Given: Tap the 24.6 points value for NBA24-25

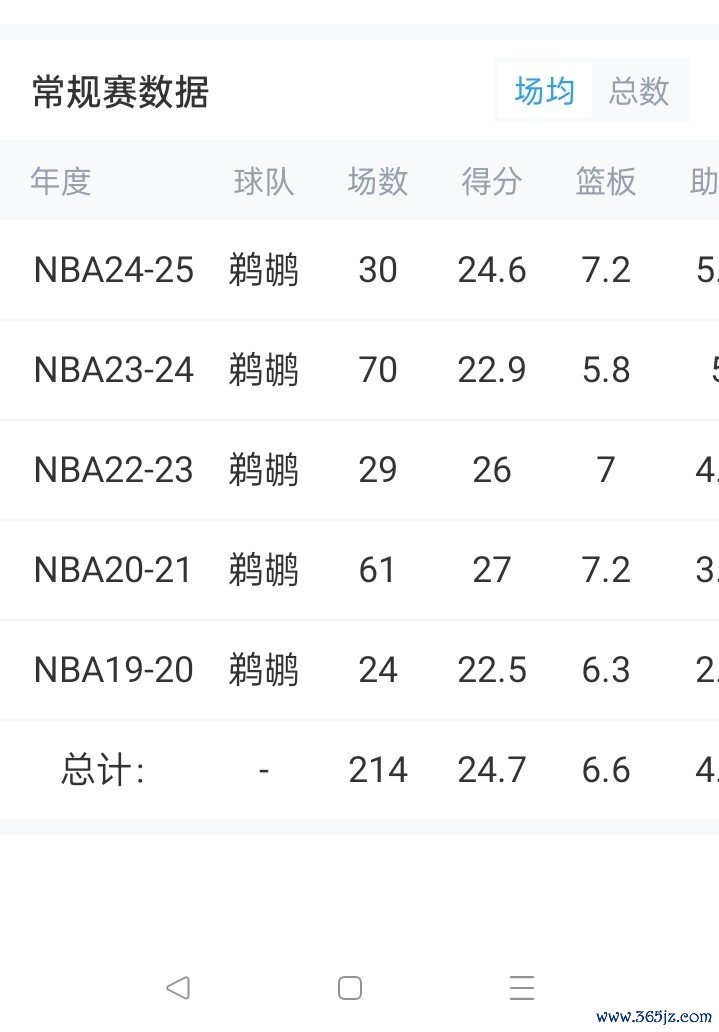Looking at the screenshot, I should [x=492, y=270].
